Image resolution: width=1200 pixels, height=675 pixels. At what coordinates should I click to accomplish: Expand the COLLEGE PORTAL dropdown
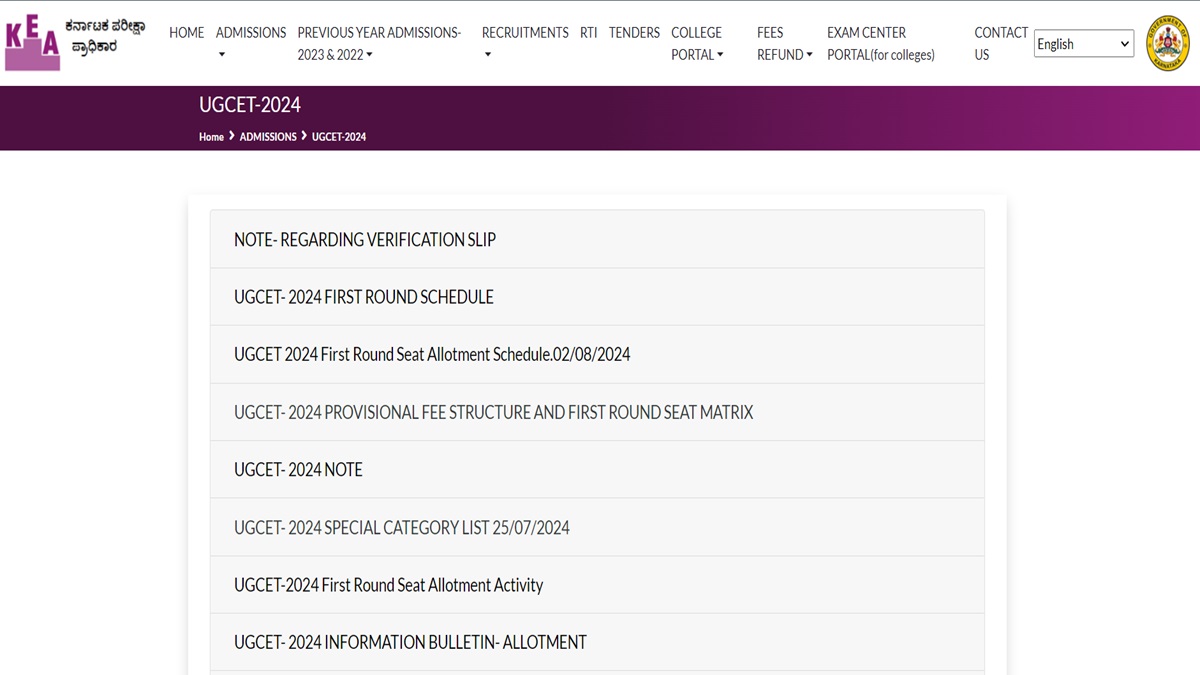click(x=697, y=43)
